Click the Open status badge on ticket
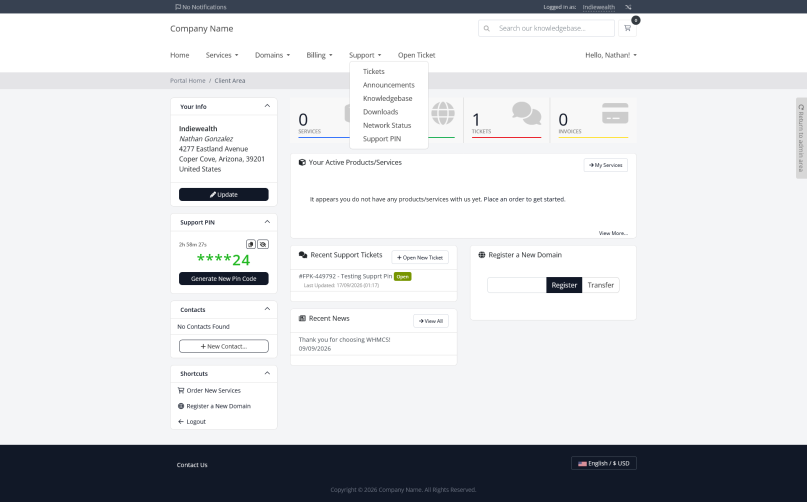This screenshot has width=807, height=502. click(402, 276)
